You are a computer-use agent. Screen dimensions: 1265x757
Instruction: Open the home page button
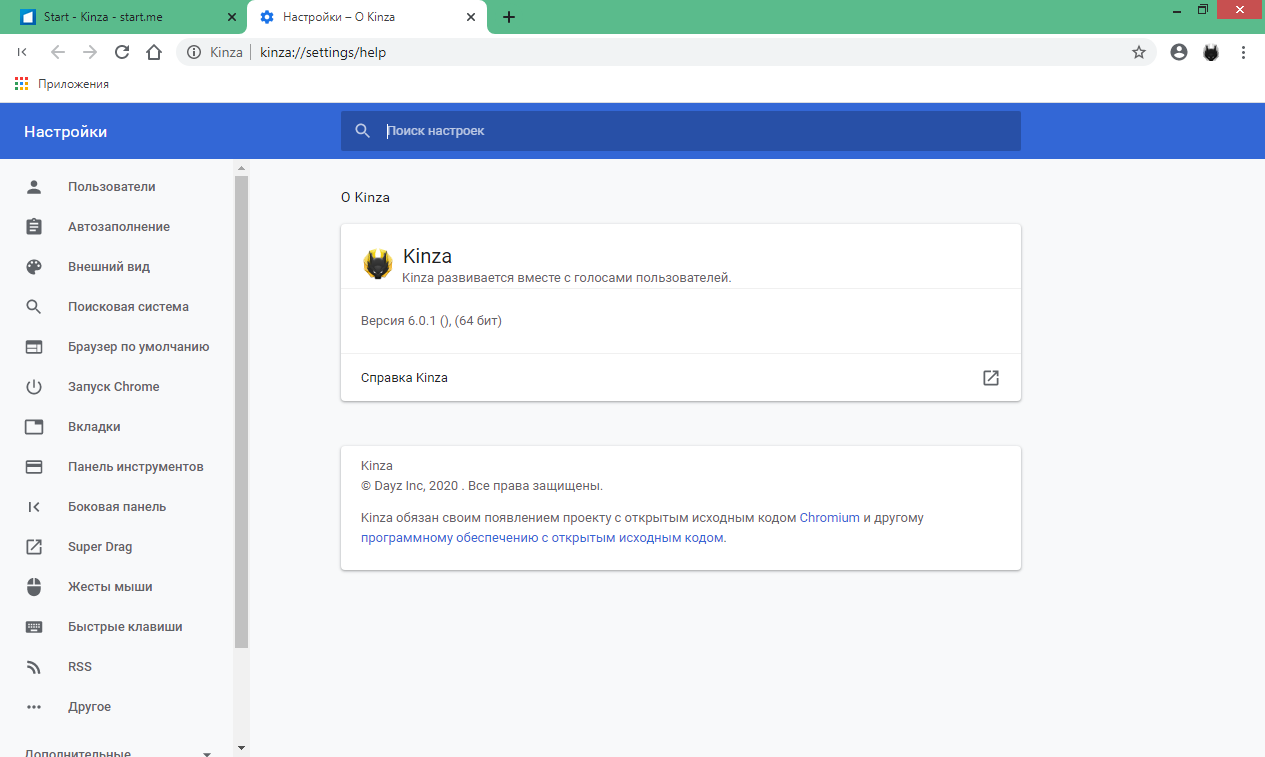click(154, 52)
